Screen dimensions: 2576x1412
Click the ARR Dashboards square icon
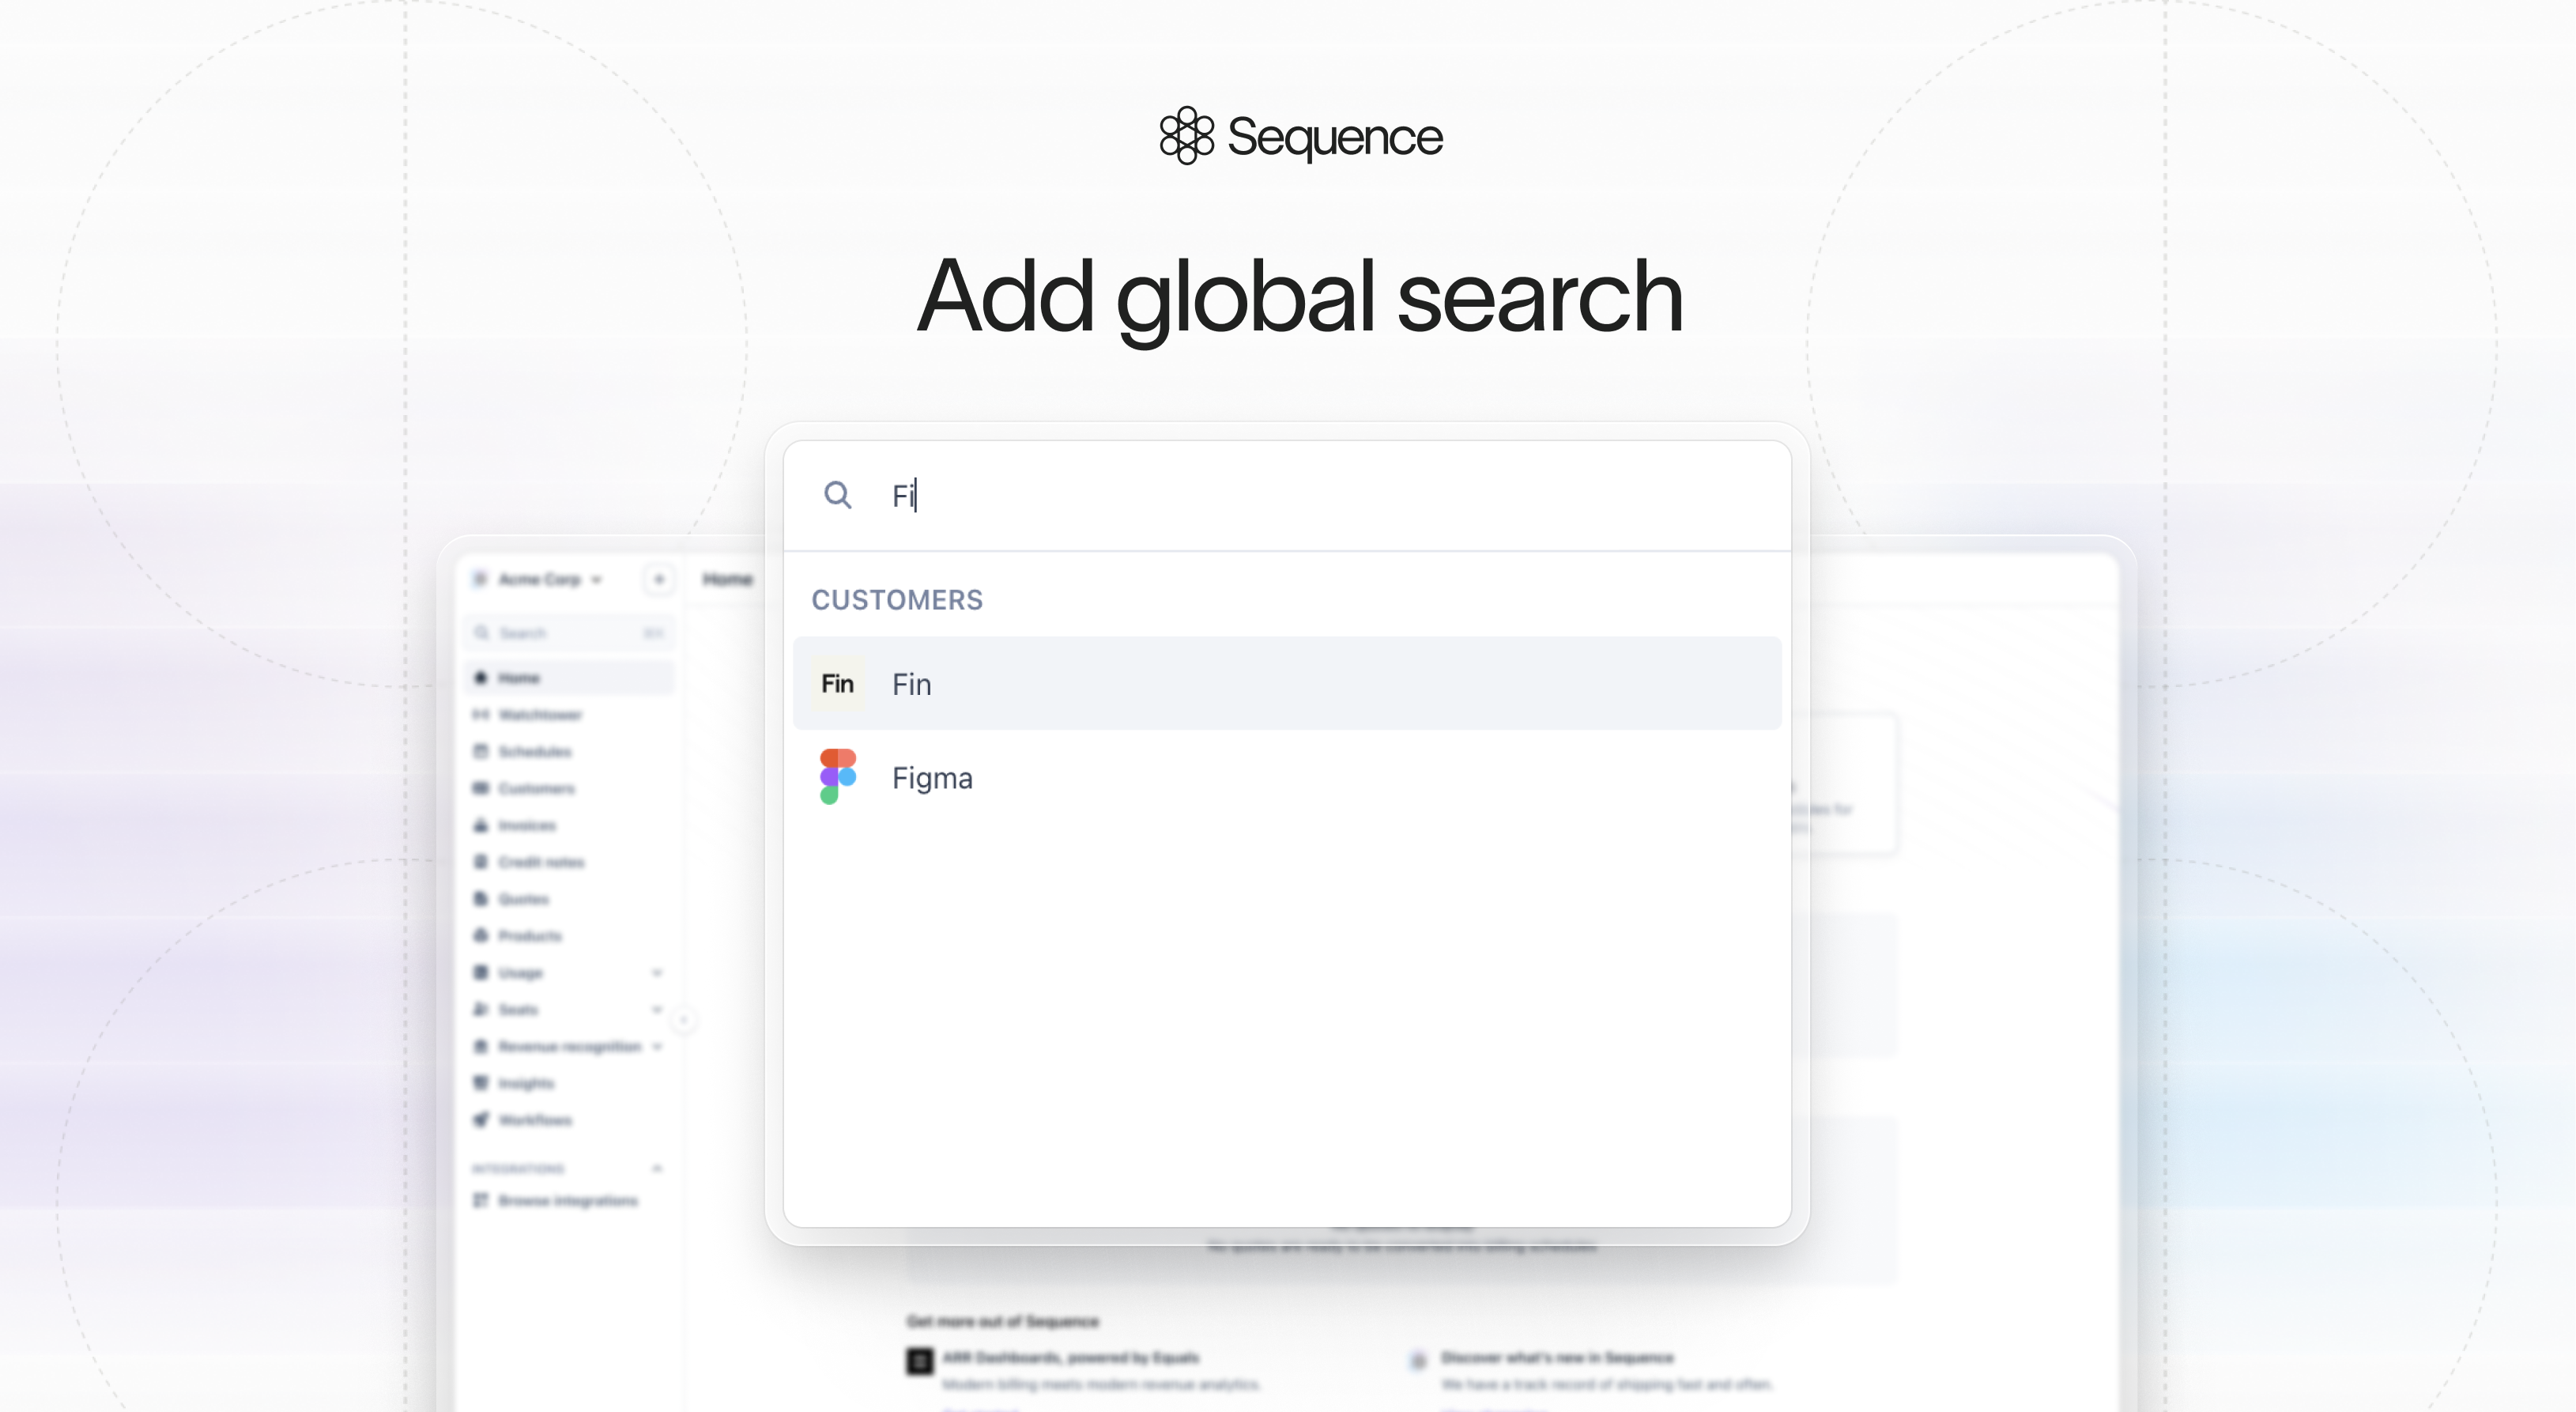[x=920, y=1361]
